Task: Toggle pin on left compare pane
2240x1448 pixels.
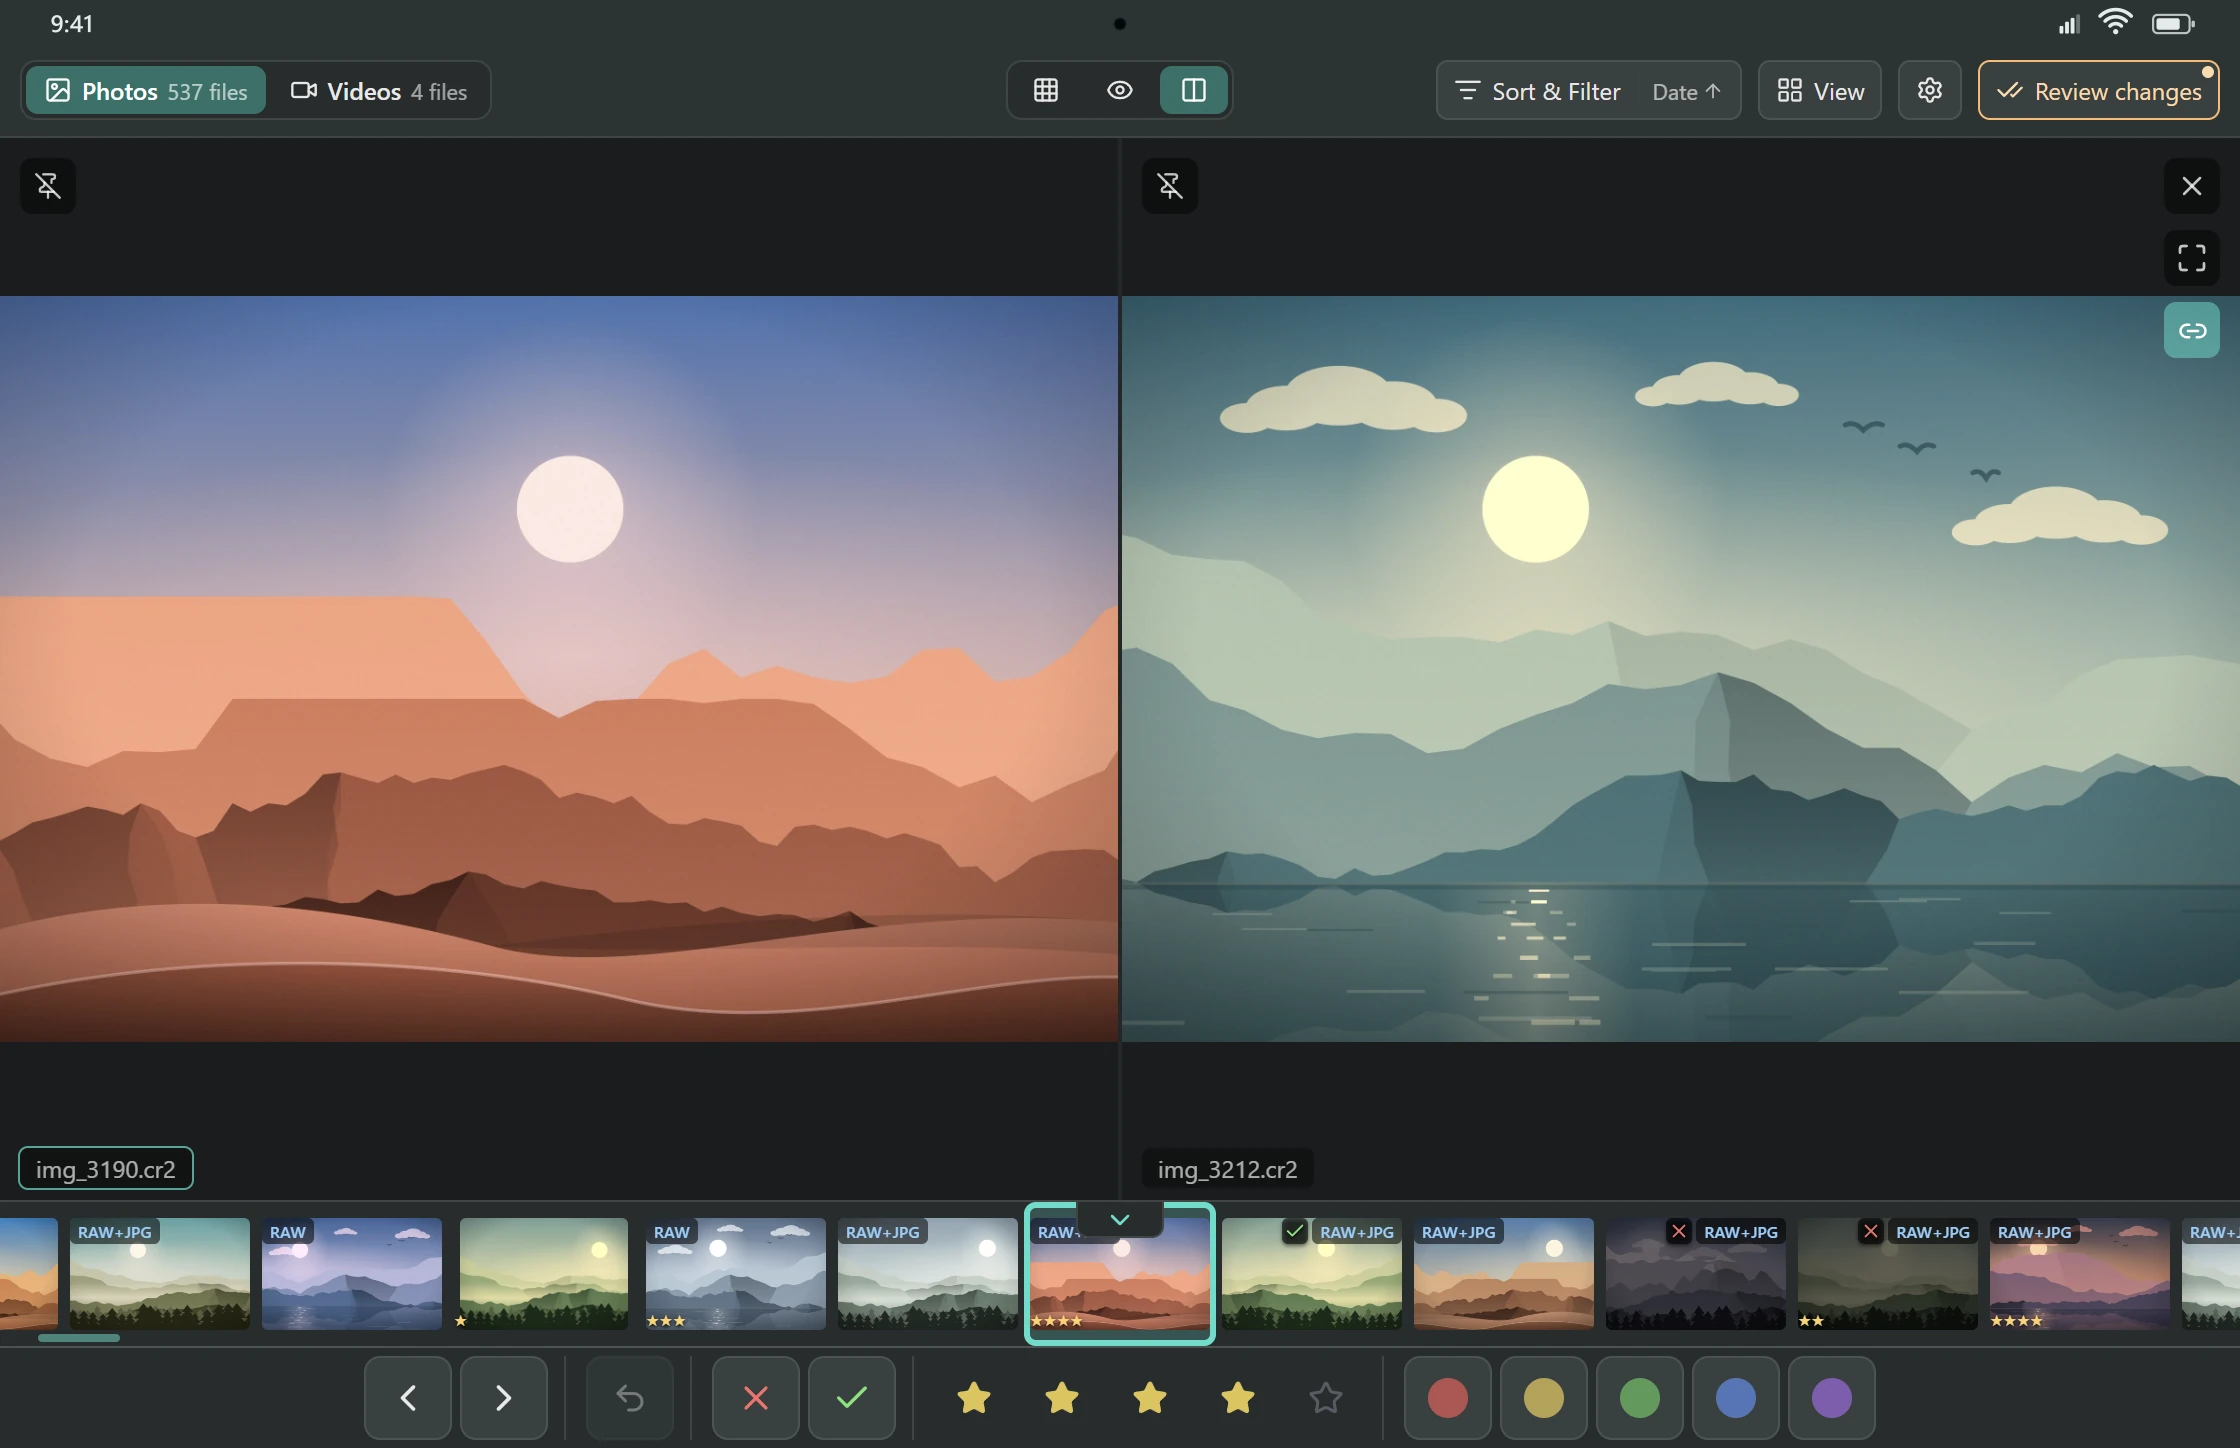Action: pos(48,186)
